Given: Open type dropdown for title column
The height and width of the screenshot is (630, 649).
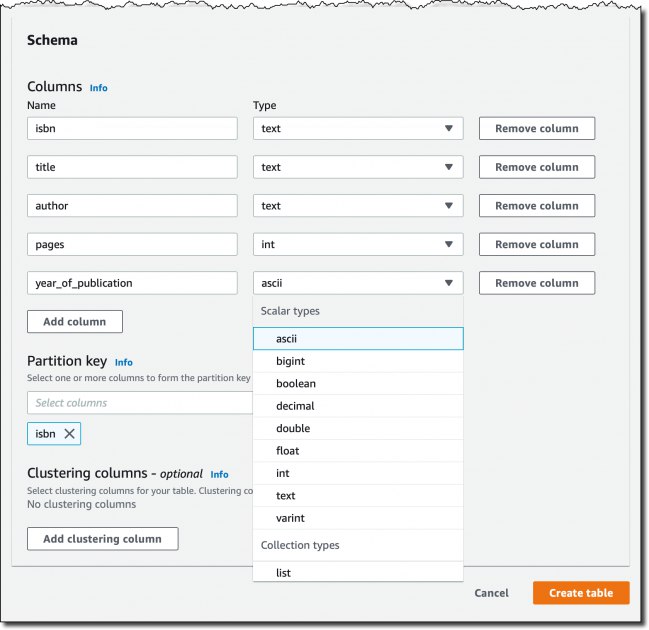Looking at the screenshot, I should point(358,167).
